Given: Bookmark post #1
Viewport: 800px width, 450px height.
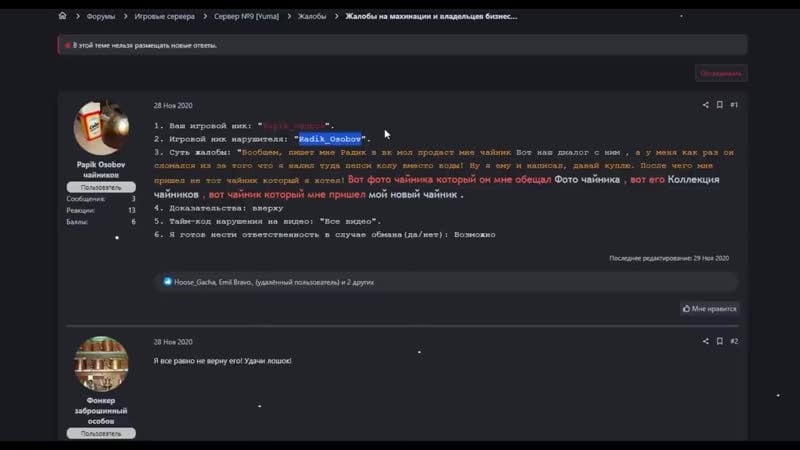Looking at the screenshot, I should coord(719,105).
